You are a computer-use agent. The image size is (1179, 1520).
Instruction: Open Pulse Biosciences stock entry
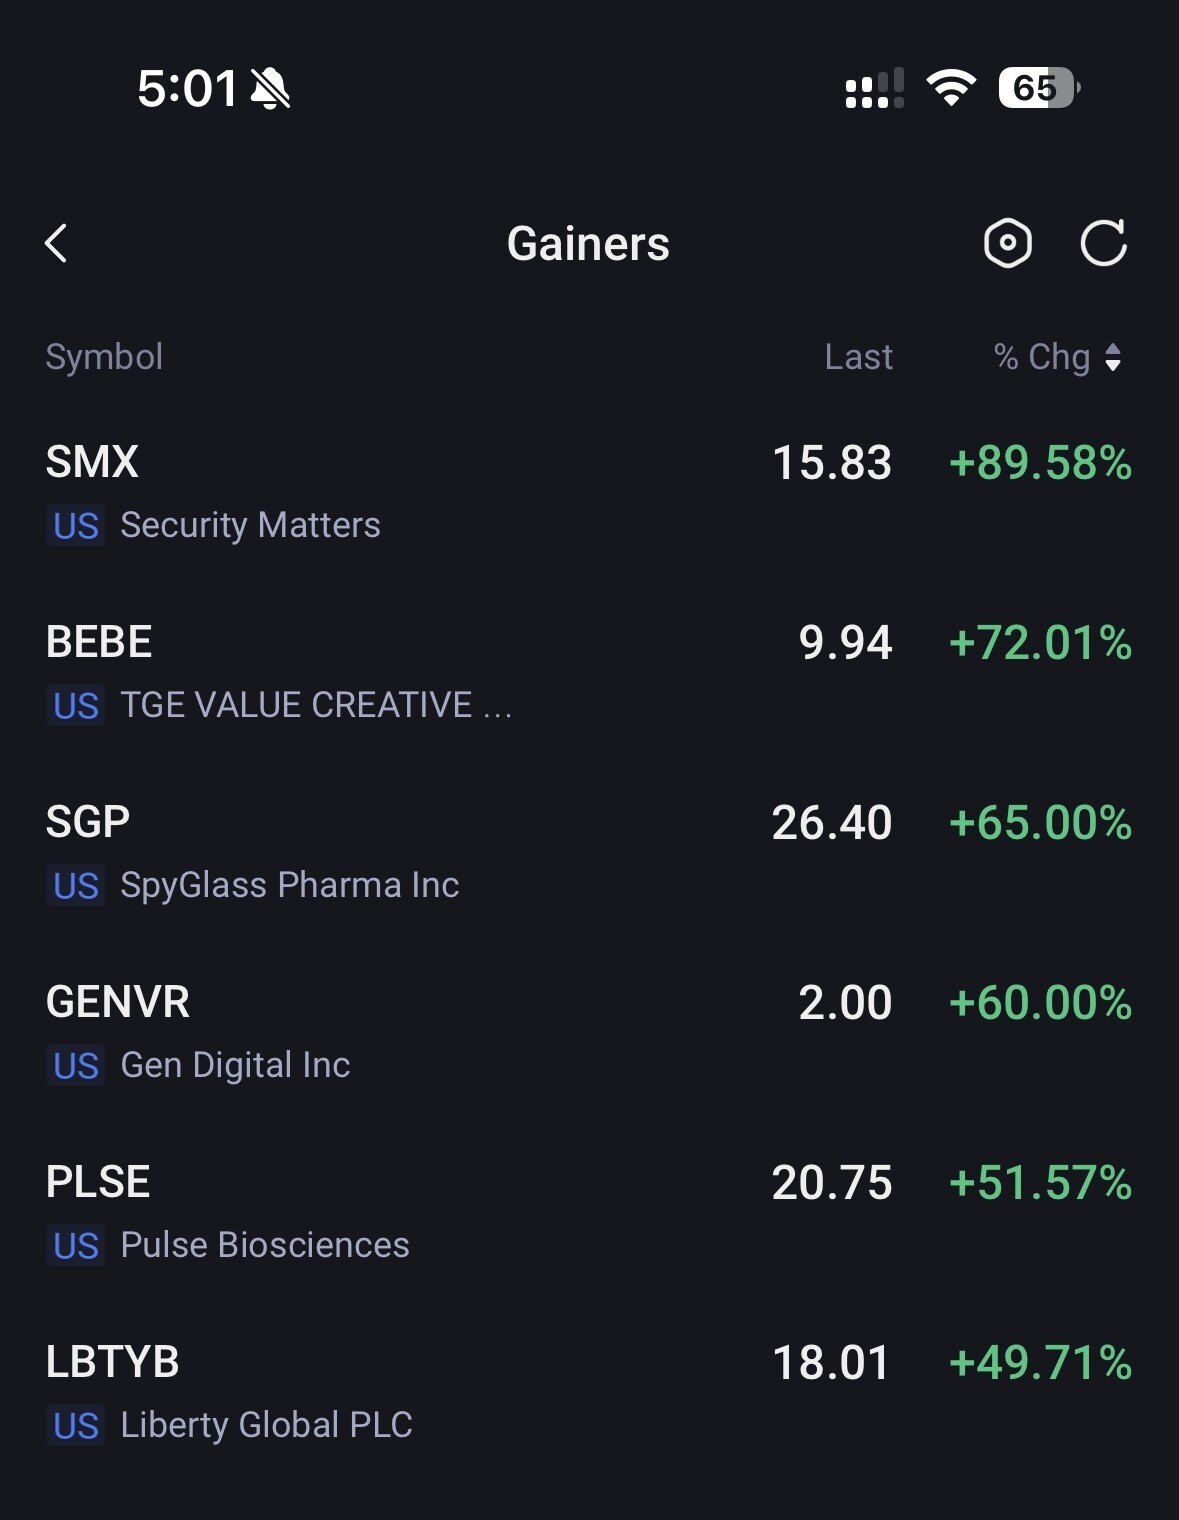[x=264, y=1245]
